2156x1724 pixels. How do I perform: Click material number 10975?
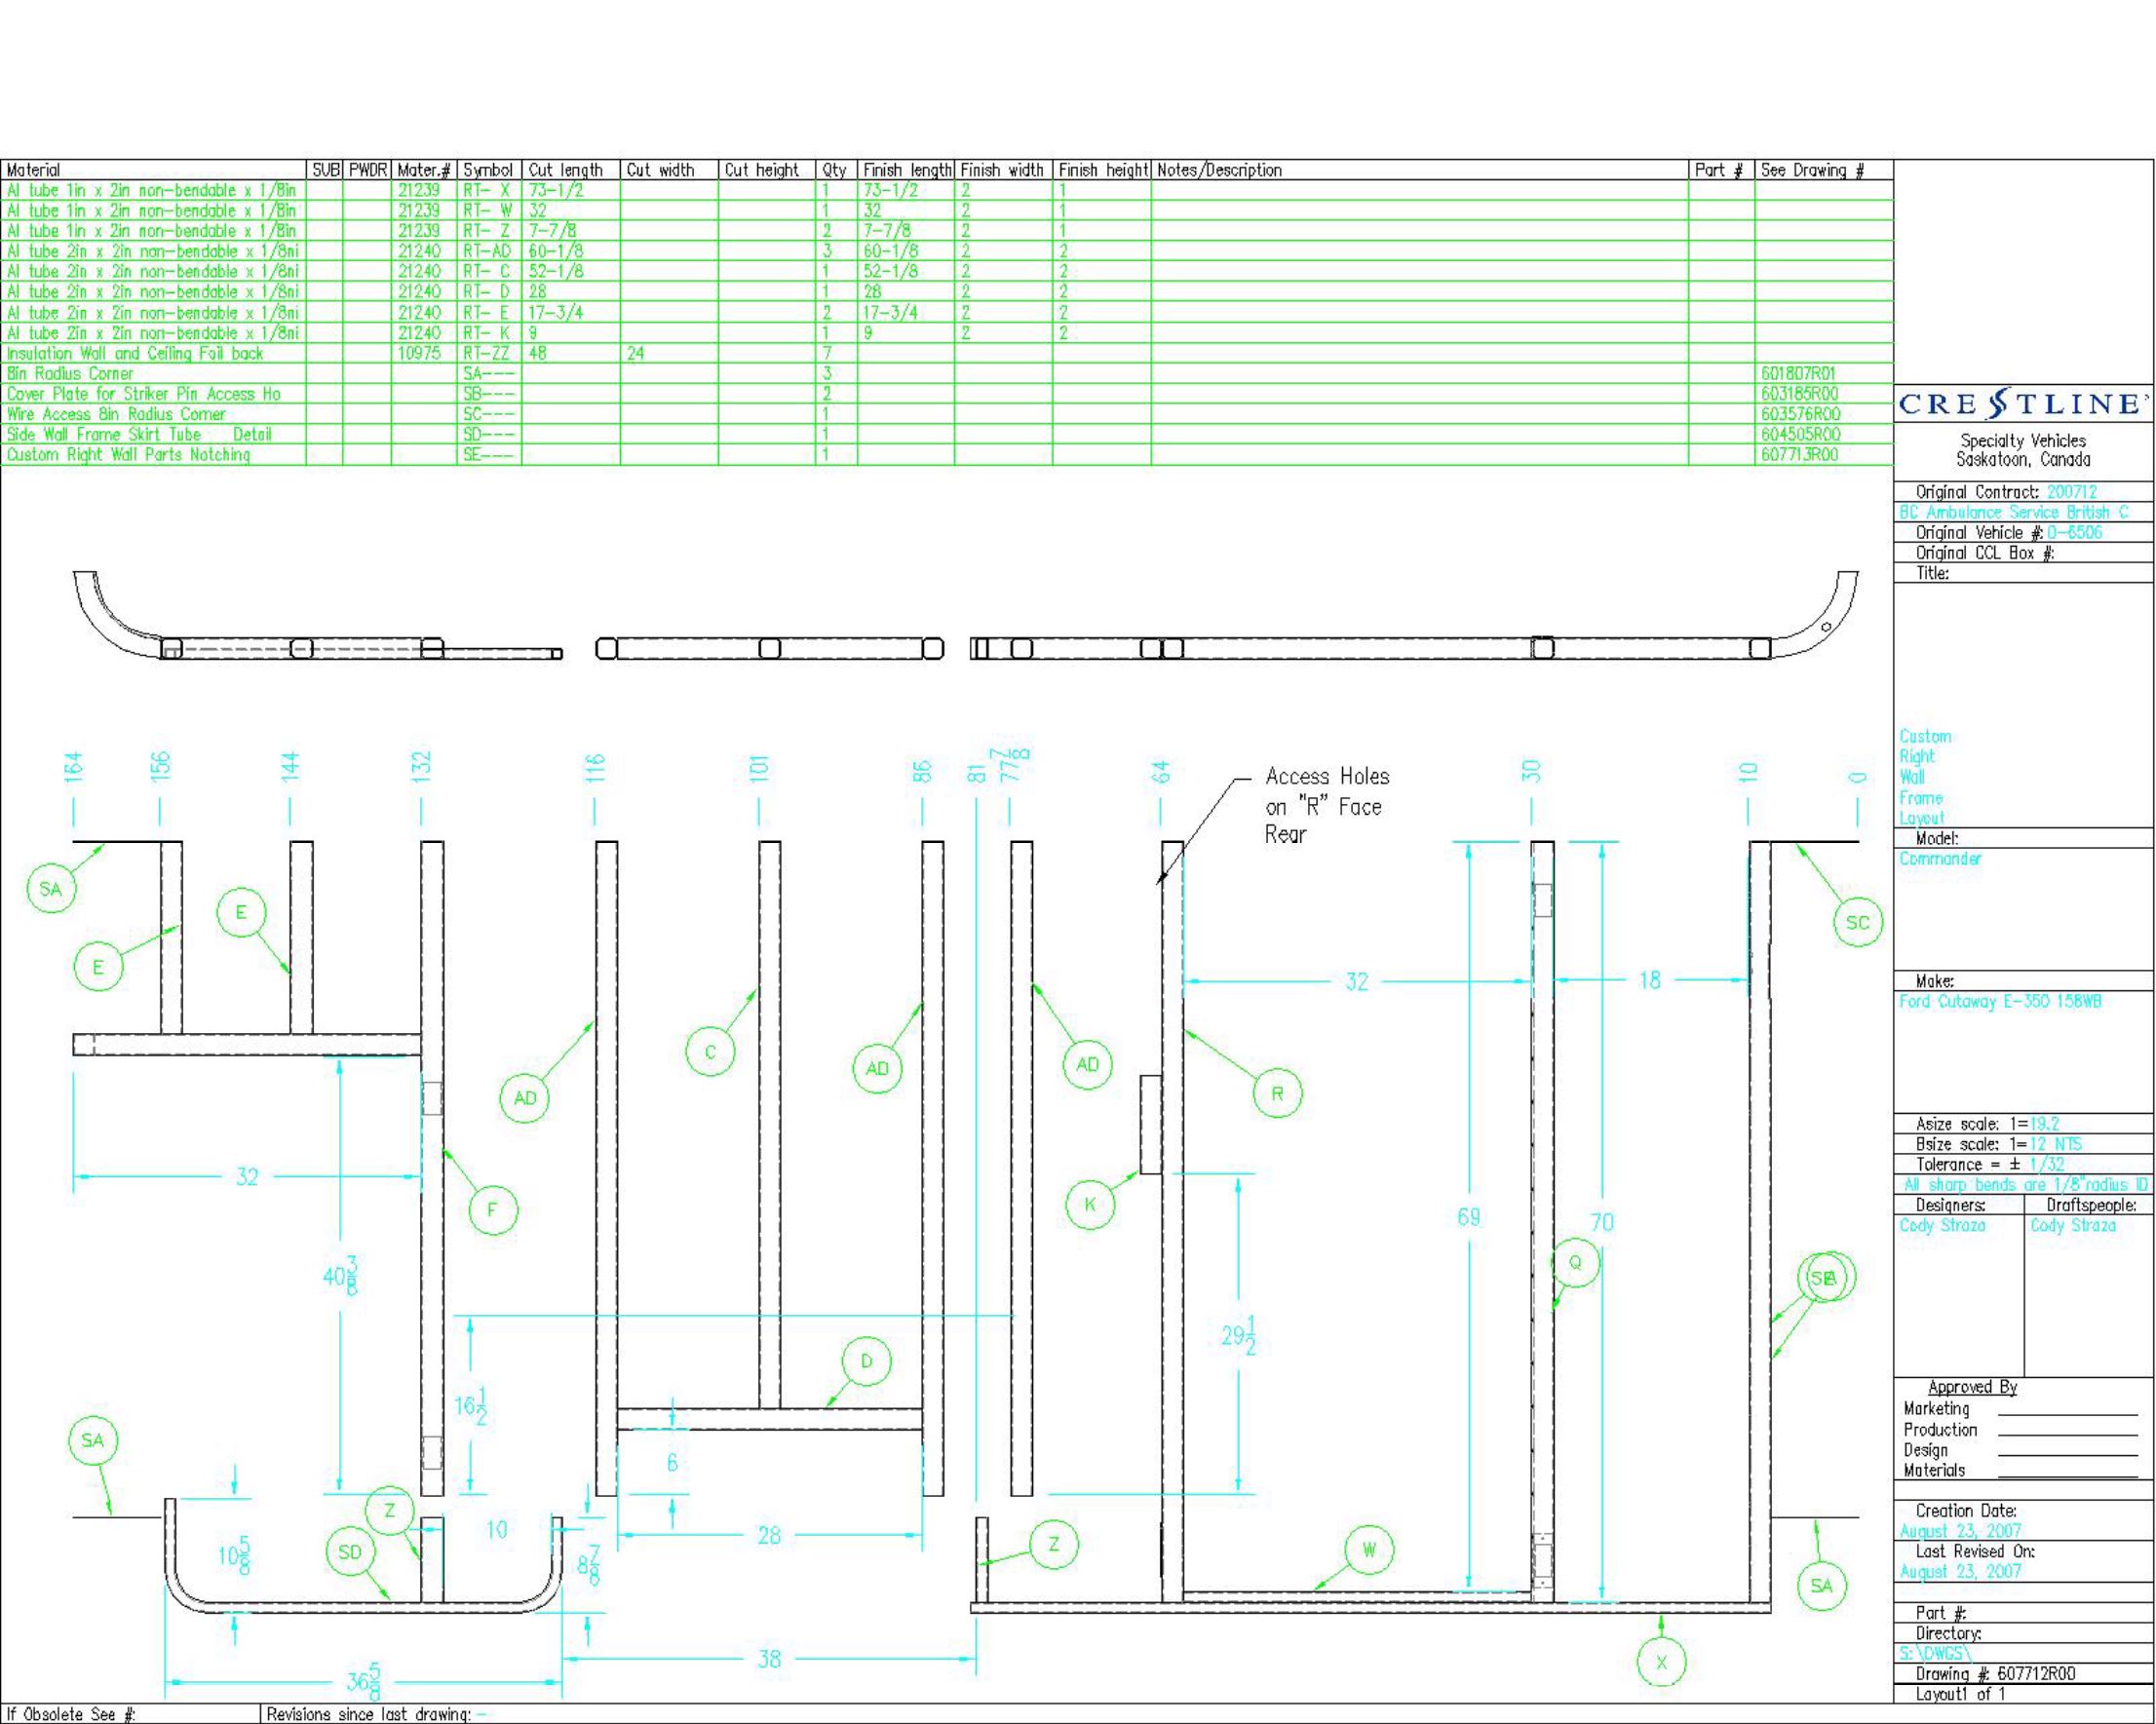click(x=419, y=353)
